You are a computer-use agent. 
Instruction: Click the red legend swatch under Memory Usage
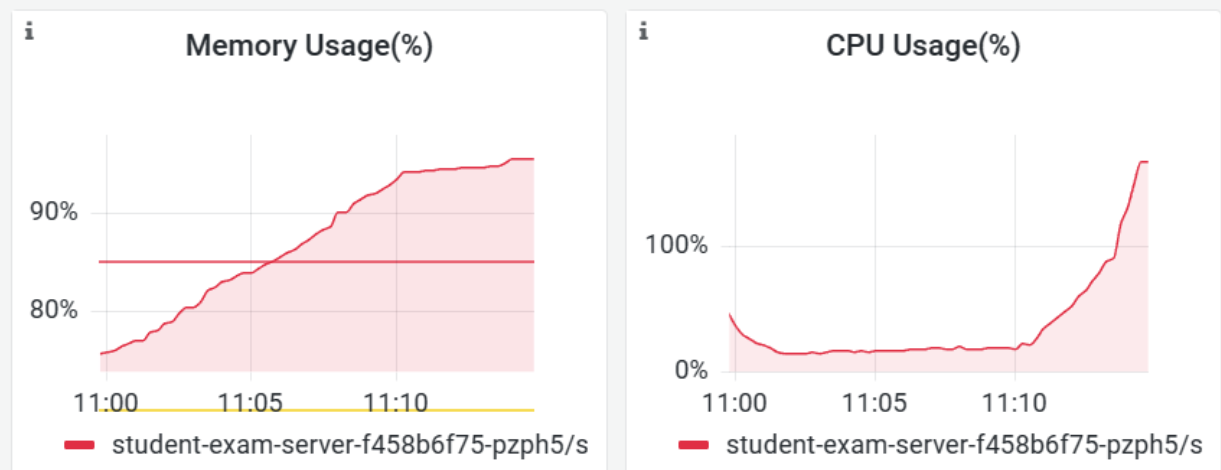pos(81,444)
